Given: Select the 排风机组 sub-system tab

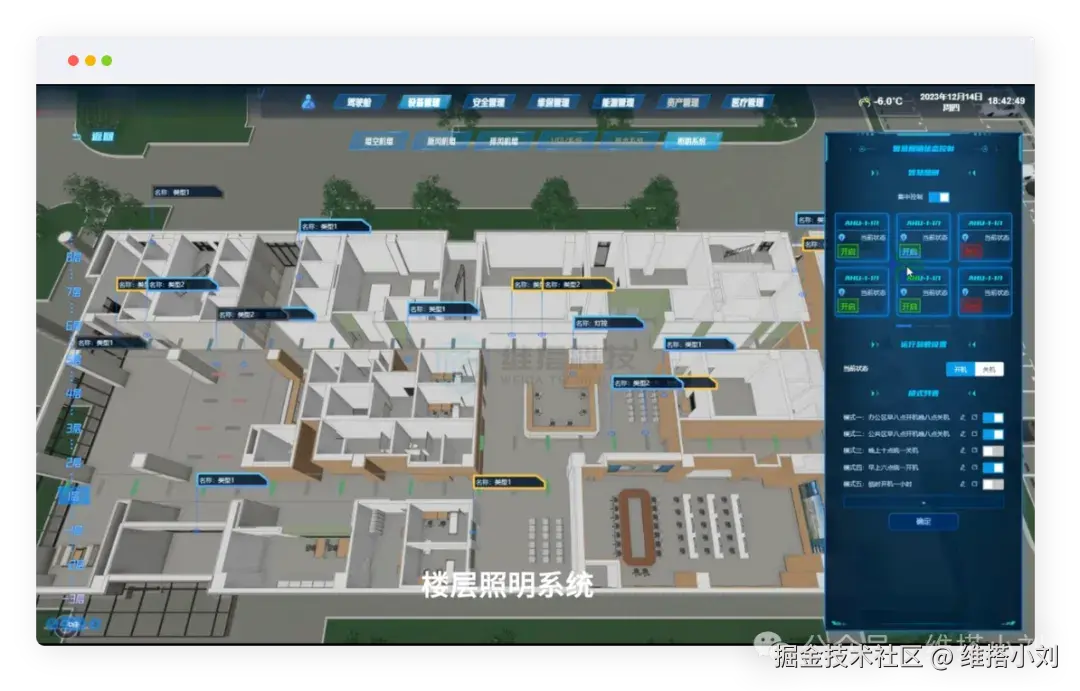Looking at the screenshot, I should (503, 141).
